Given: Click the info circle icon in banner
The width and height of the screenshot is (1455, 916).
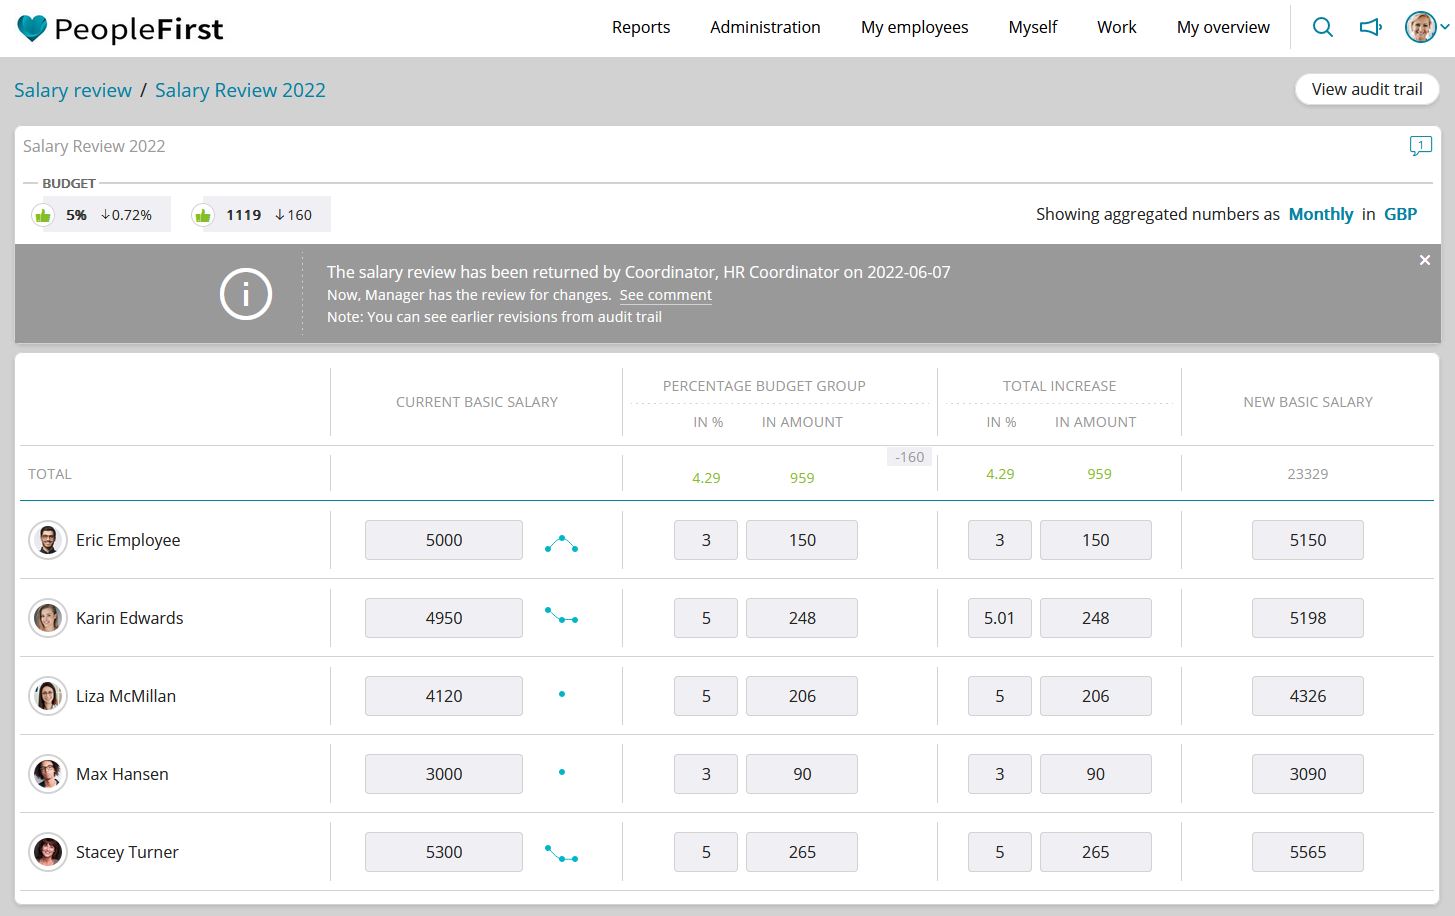Looking at the screenshot, I should pyautogui.click(x=246, y=294).
